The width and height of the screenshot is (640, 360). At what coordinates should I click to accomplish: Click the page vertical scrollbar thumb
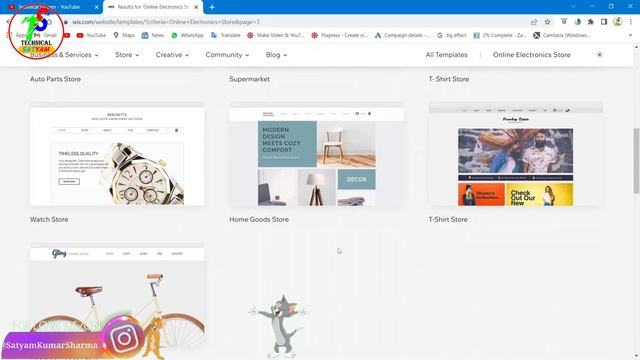click(x=636, y=160)
